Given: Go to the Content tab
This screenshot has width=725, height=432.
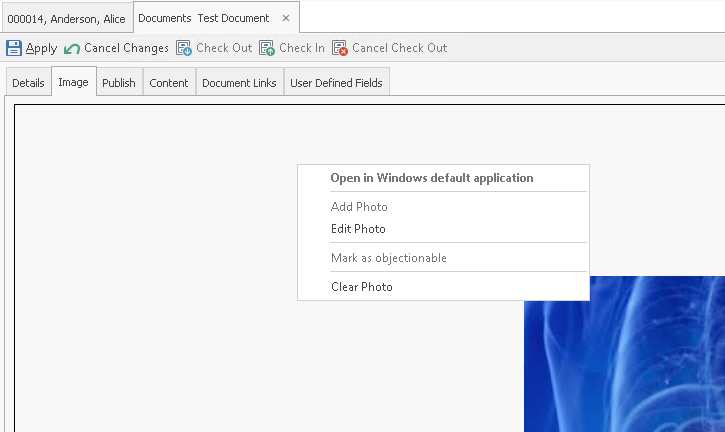Looking at the screenshot, I should coord(169,83).
